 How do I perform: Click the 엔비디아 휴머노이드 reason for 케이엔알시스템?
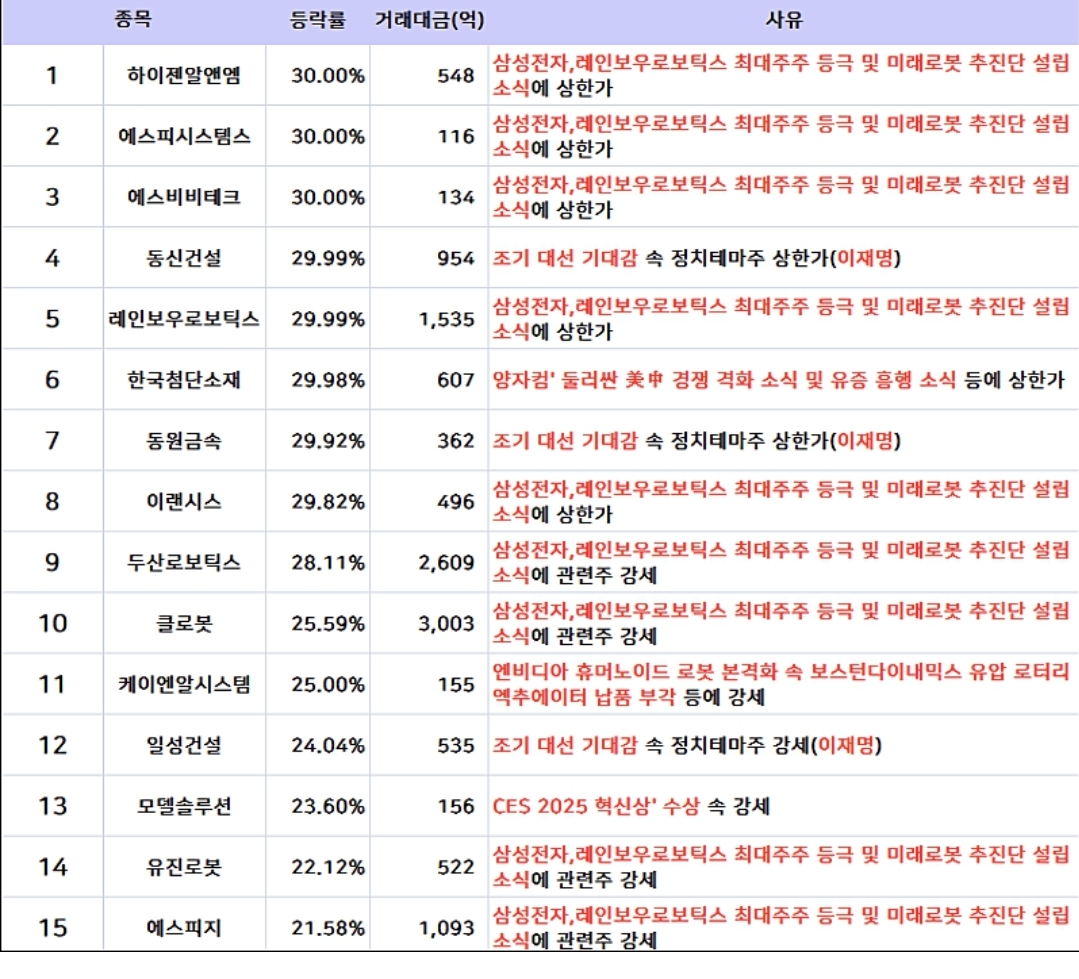click(781, 684)
